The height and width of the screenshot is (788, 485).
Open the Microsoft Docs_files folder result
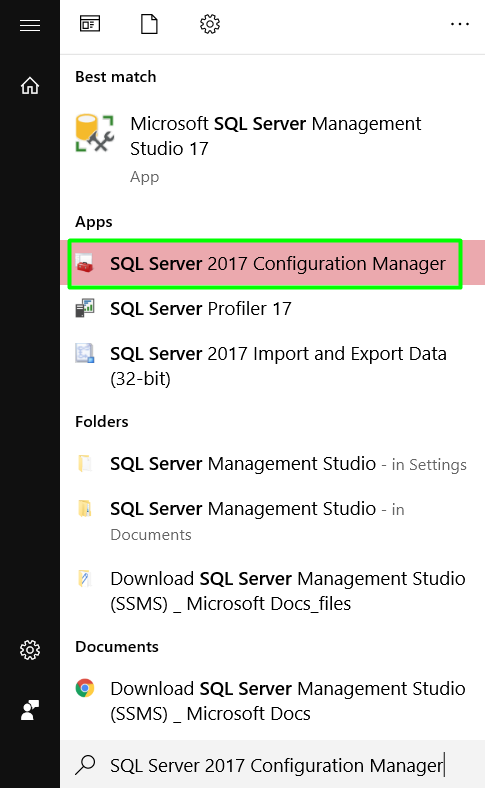click(x=272, y=590)
